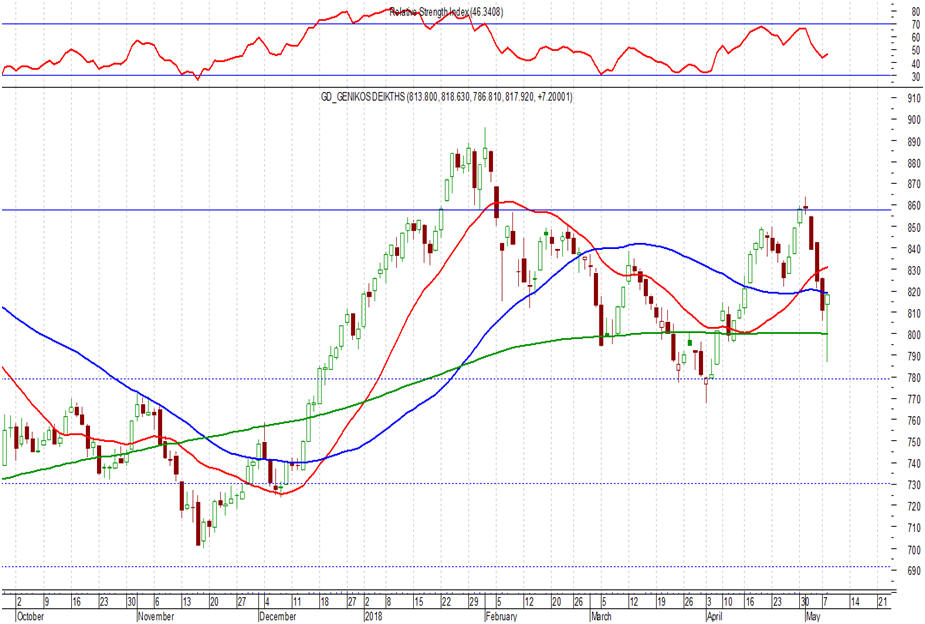Image resolution: width=925 pixels, height=624 pixels.
Task: Click the October month label
Action: [x=30, y=616]
